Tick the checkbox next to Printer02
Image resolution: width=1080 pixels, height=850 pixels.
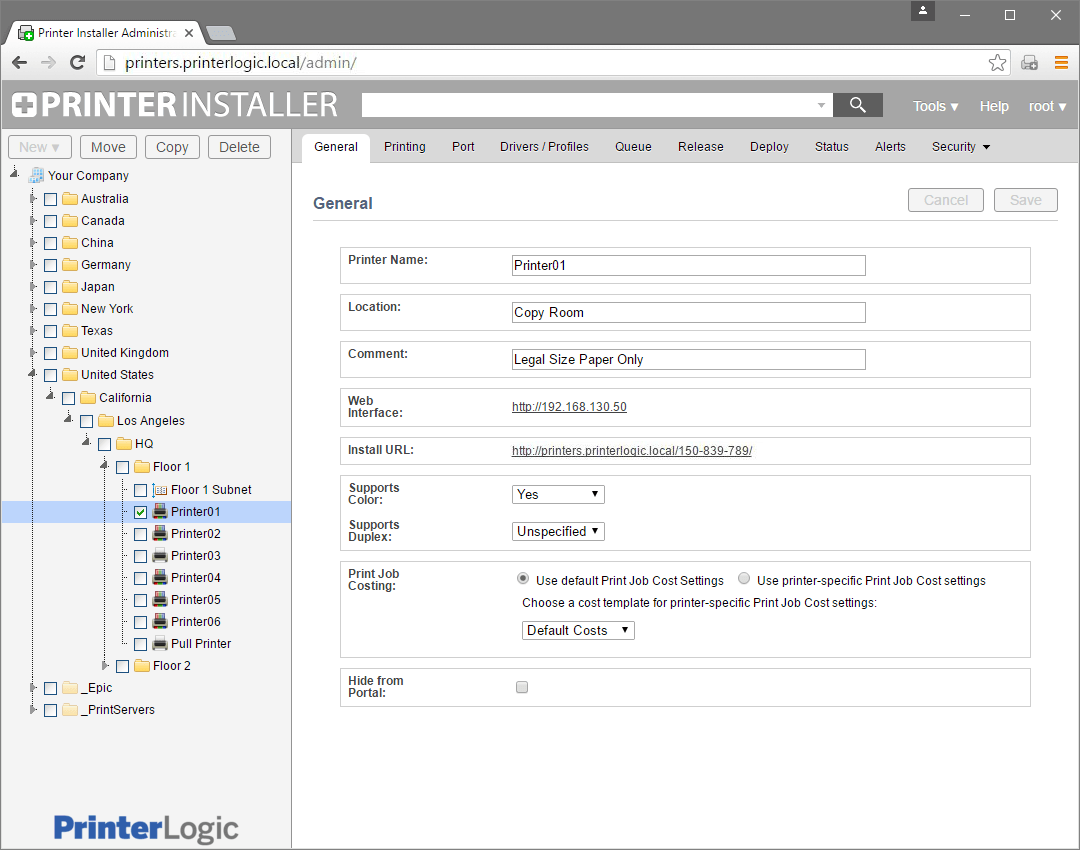tap(140, 534)
